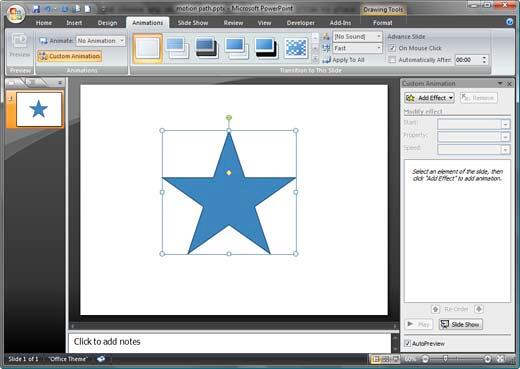Open the Drawing Tools Format tab

[x=382, y=23]
